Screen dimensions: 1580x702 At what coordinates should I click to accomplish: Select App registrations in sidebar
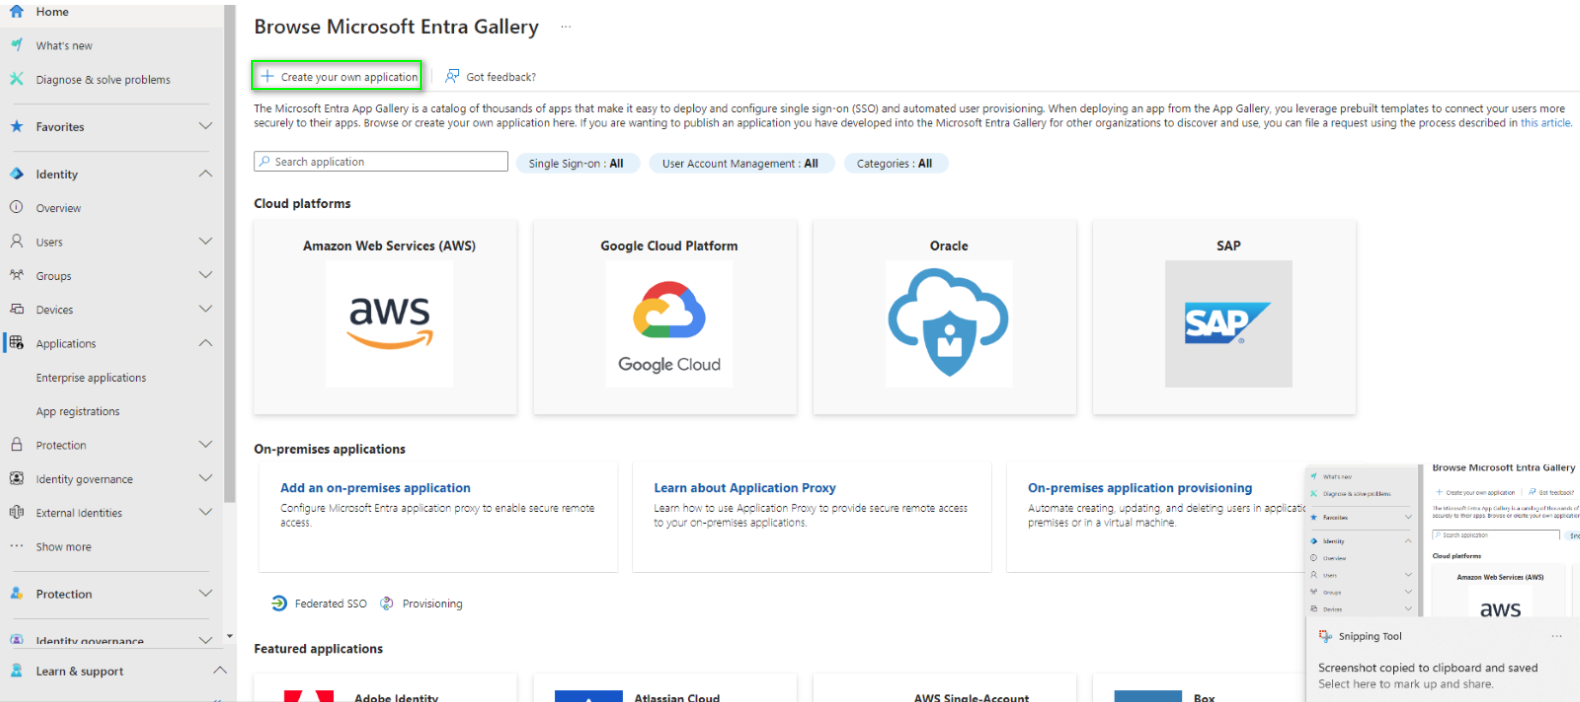click(78, 411)
